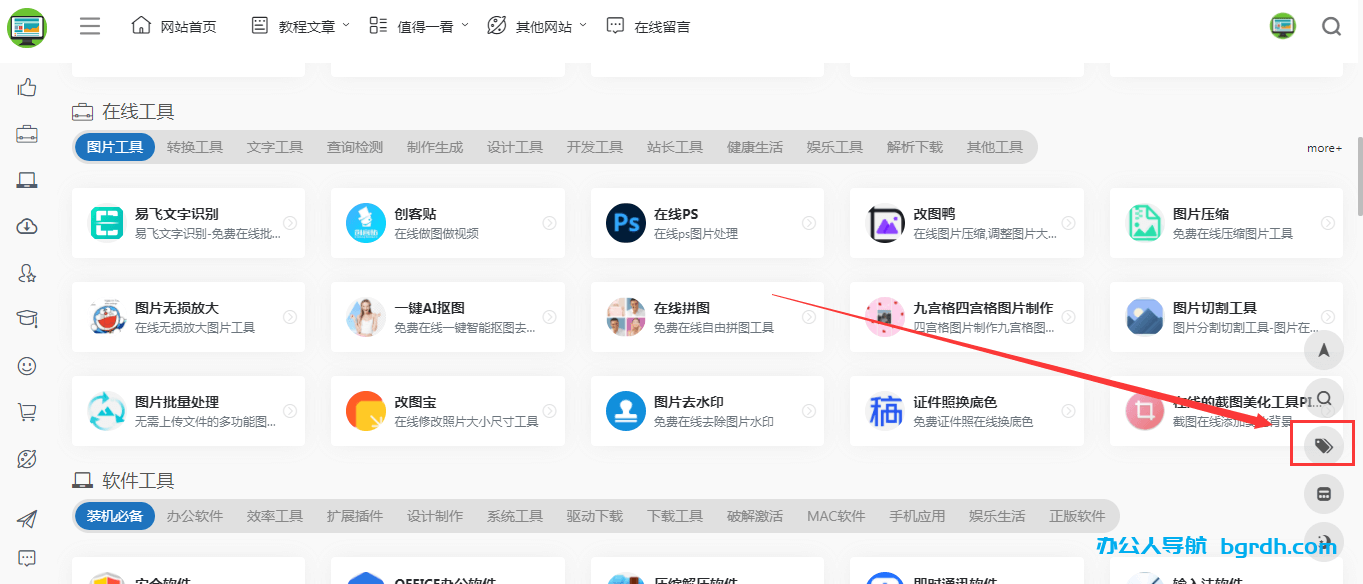1363x584 pixels.
Task: Select the 图片工具 tab
Action: (x=115, y=147)
